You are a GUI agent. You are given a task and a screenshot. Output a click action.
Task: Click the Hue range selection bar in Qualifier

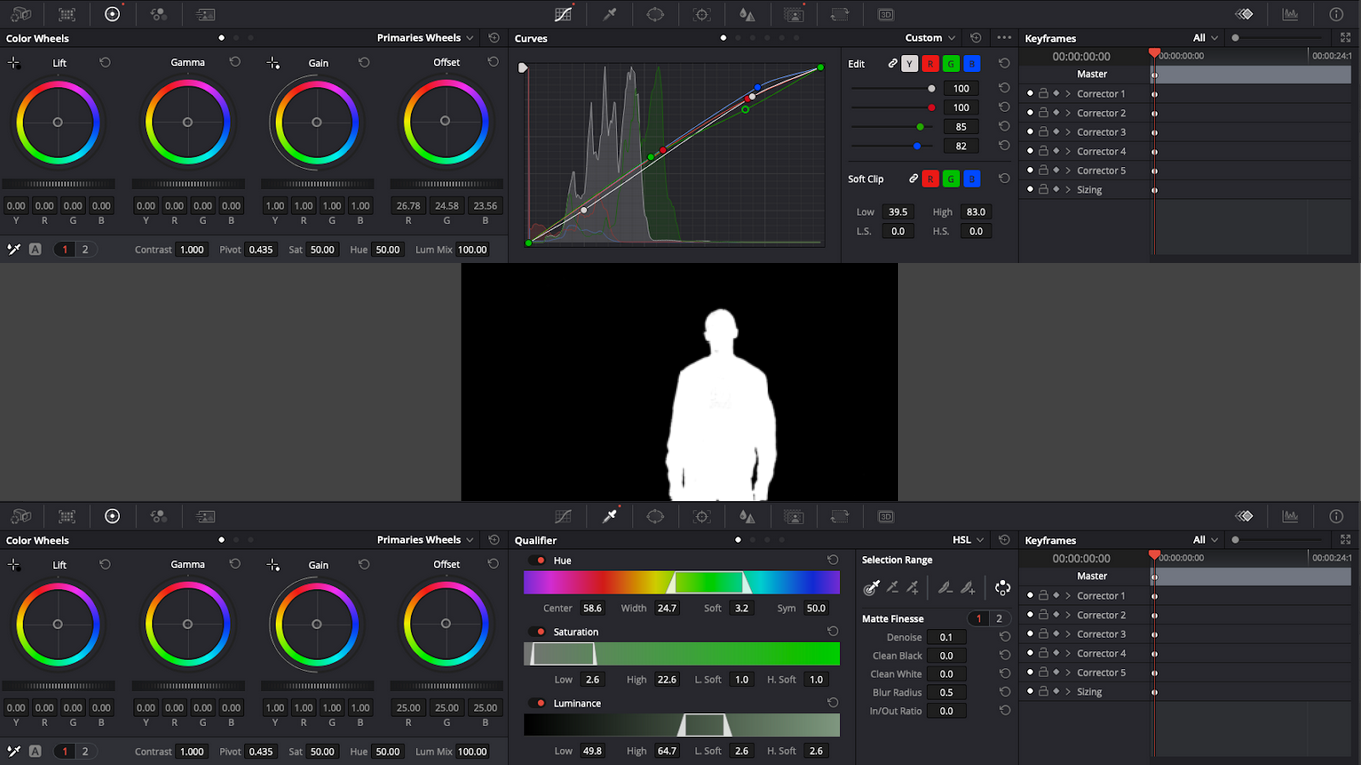[x=682, y=582]
